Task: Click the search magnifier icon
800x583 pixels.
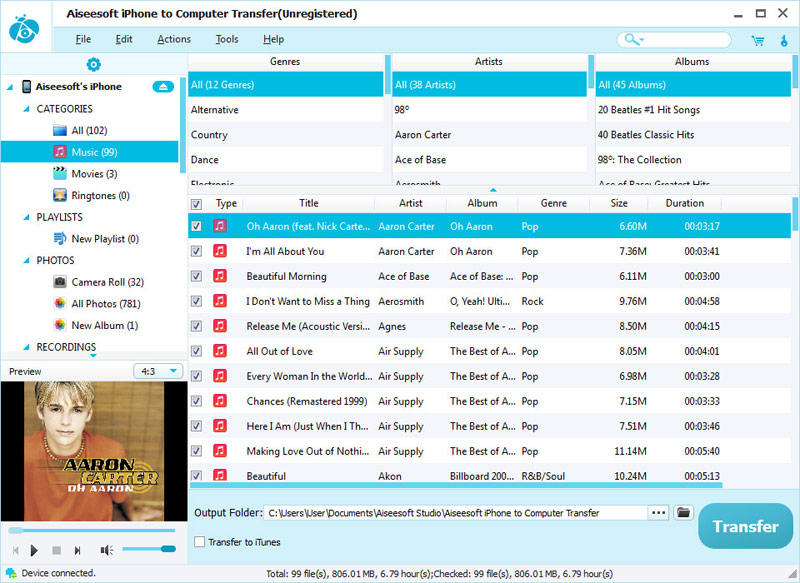Action: click(631, 39)
